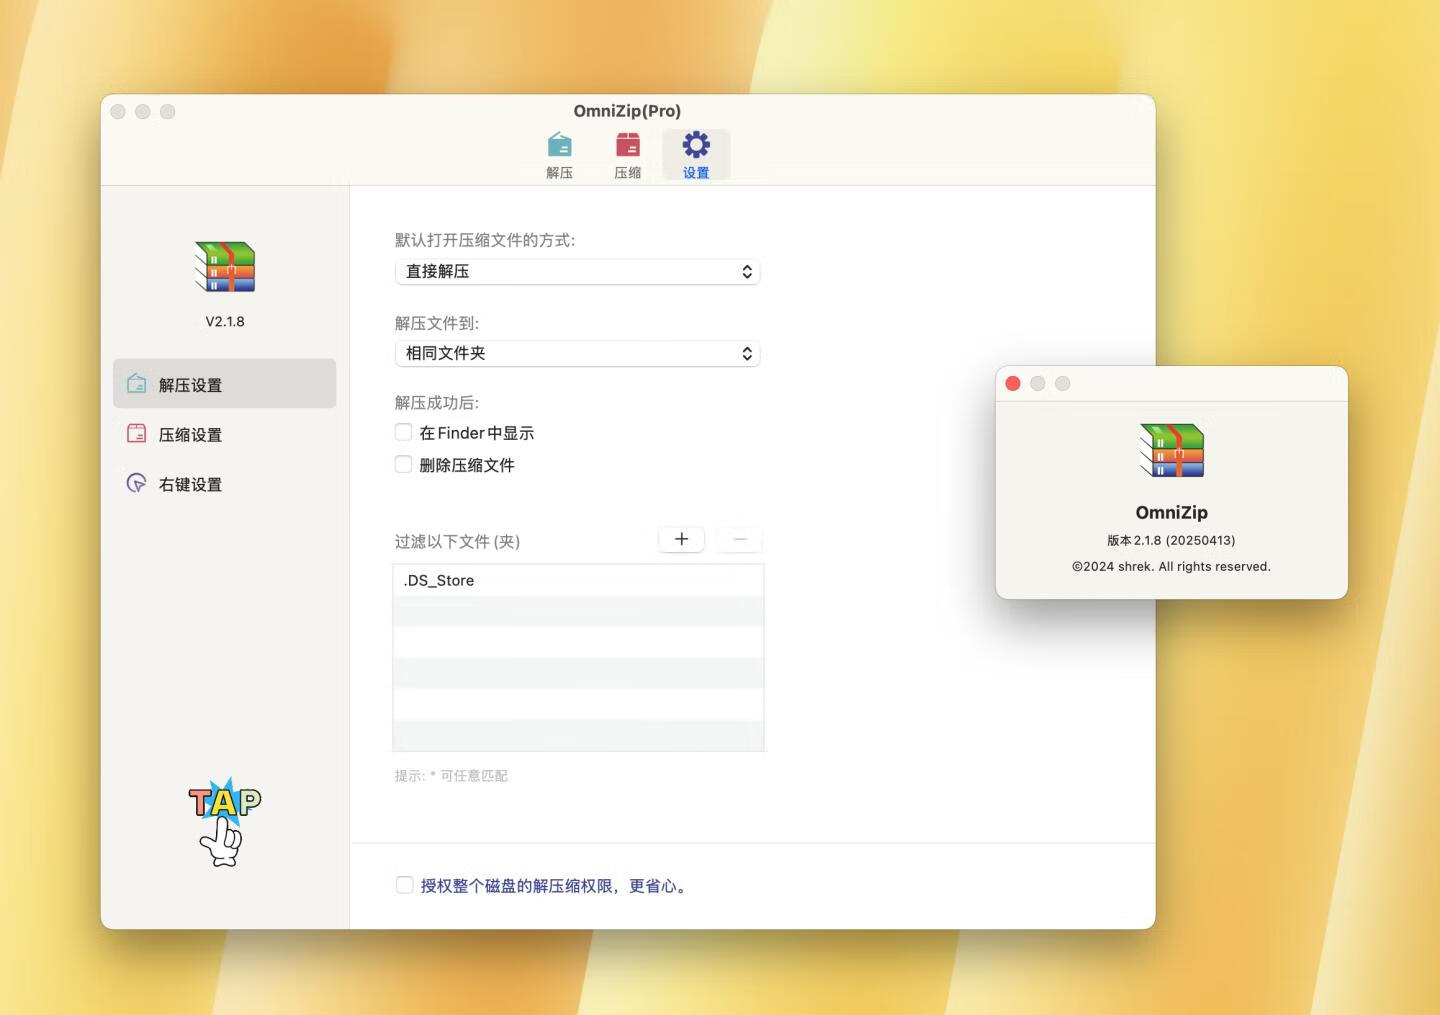Image resolution: width=1440 pixels, height=1015 pixels.
Task: Click the V2.1.8 label in sidebar
Action: click(x=225, y=322)
